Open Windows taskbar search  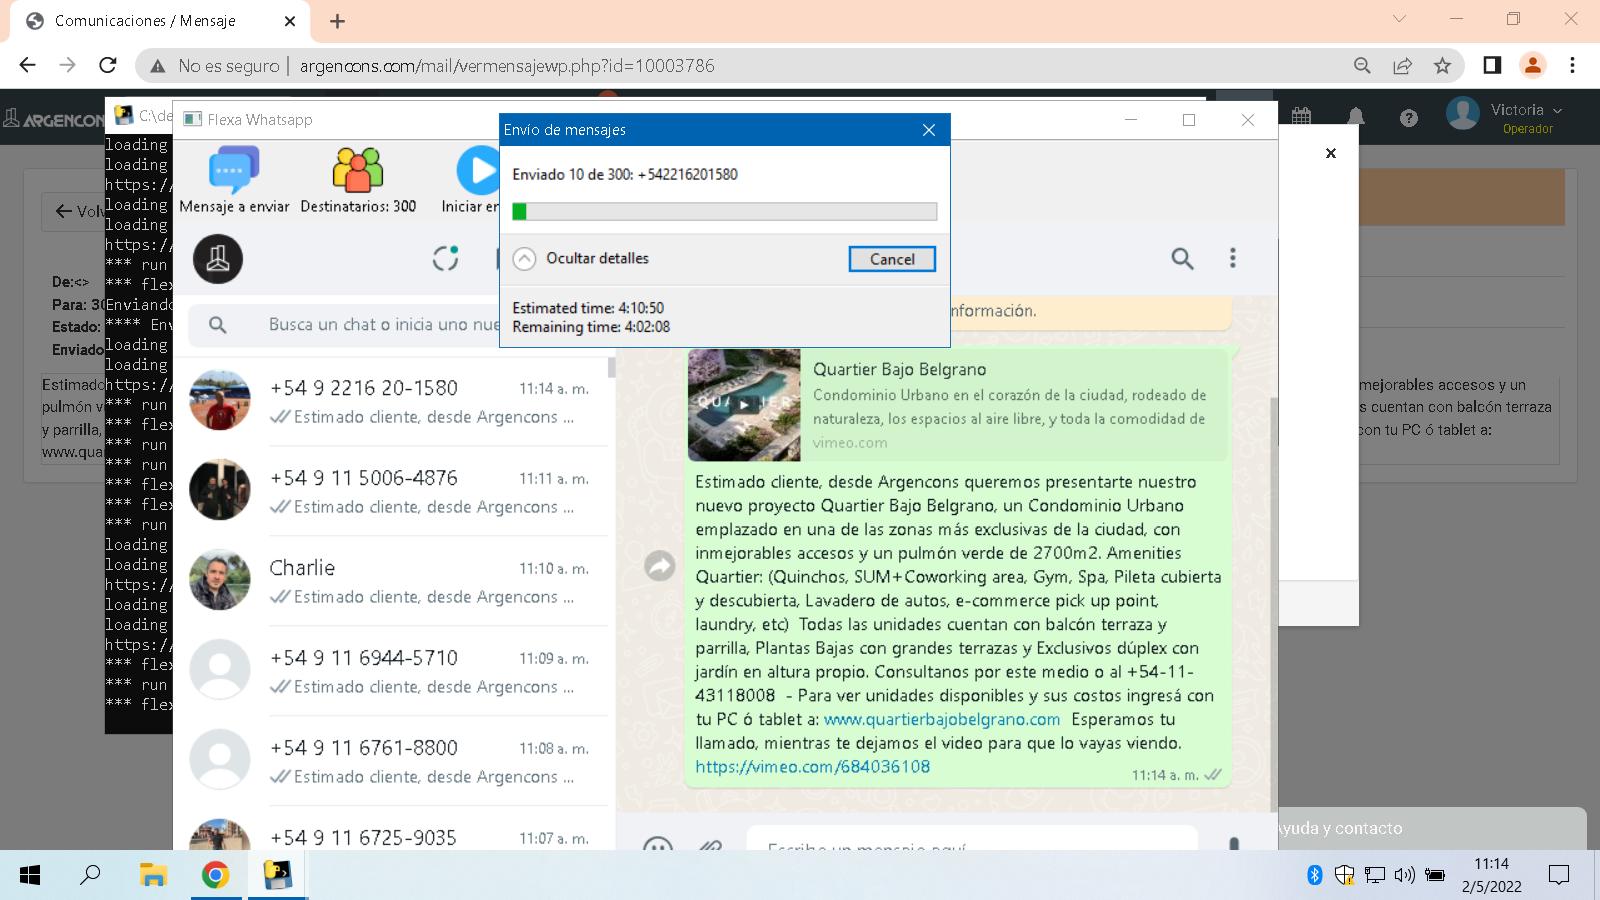[x=90, y=875]
